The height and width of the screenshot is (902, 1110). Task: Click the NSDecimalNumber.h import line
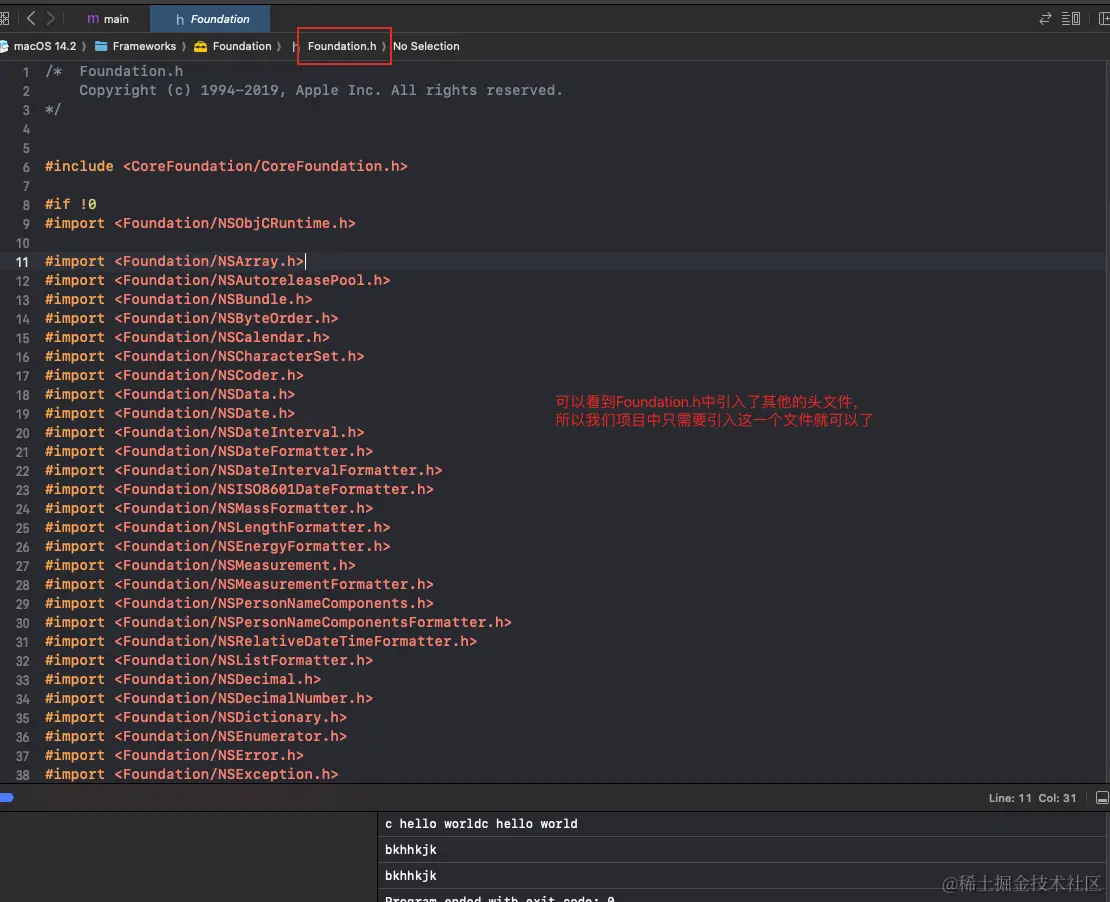[x=209, y=699]
